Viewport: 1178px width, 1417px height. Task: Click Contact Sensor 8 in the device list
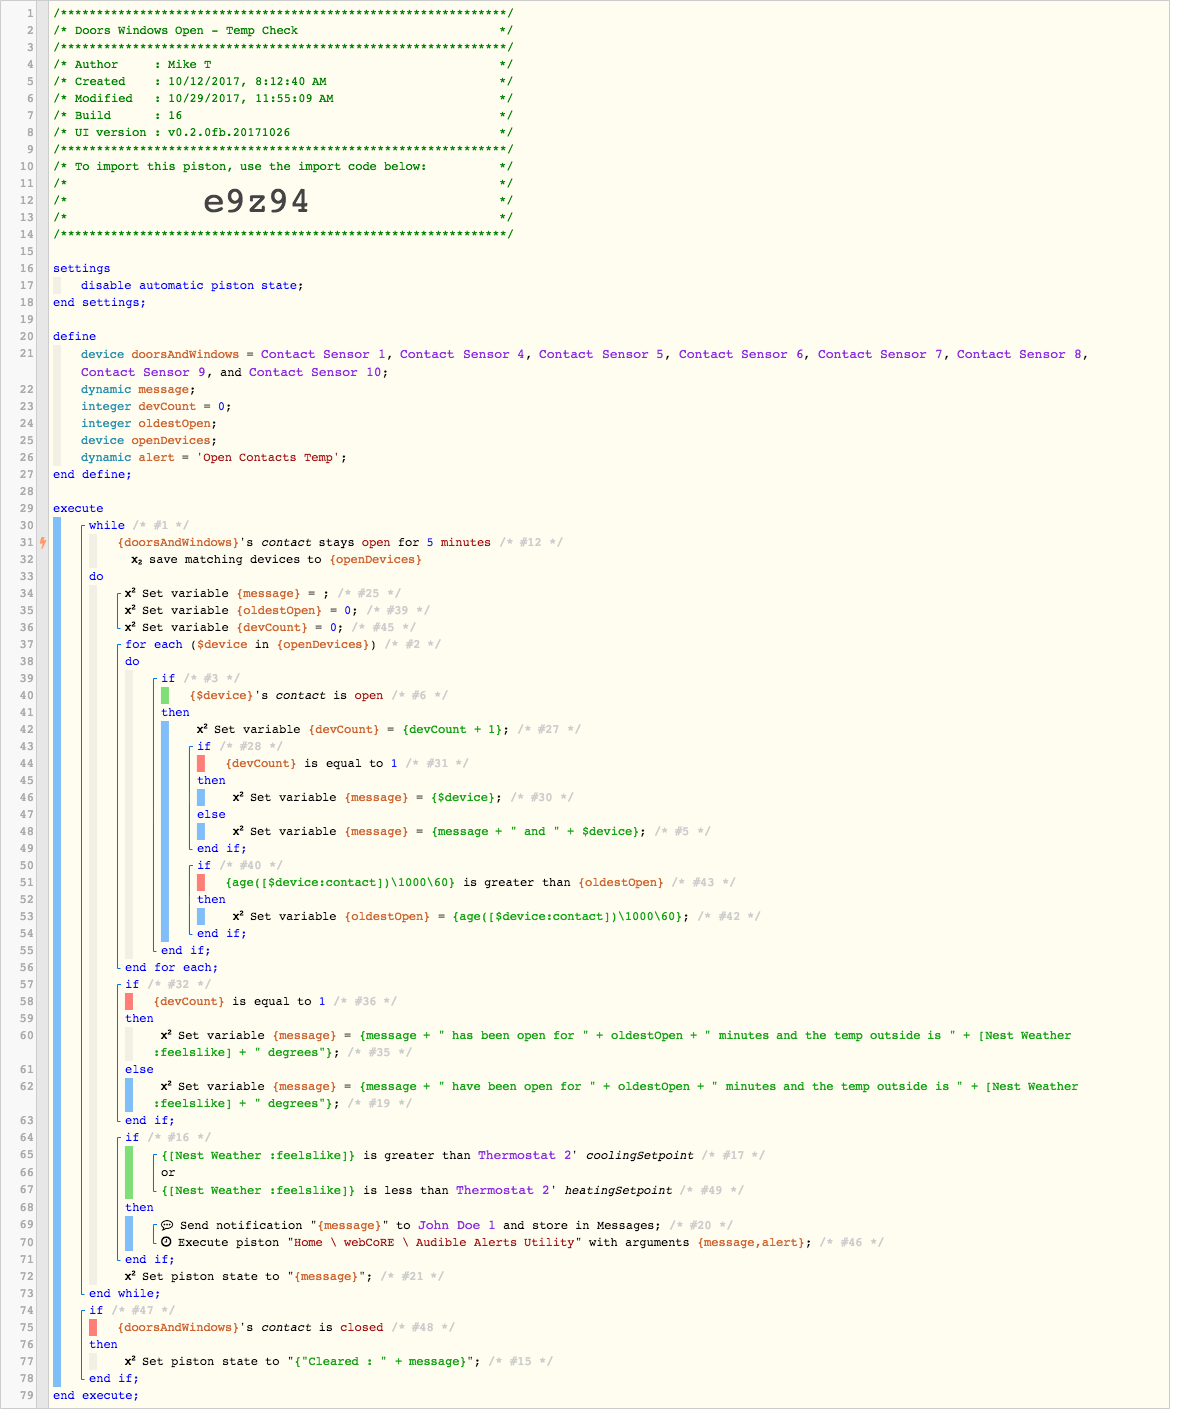pyautogui.click(x=1019, y=354)
